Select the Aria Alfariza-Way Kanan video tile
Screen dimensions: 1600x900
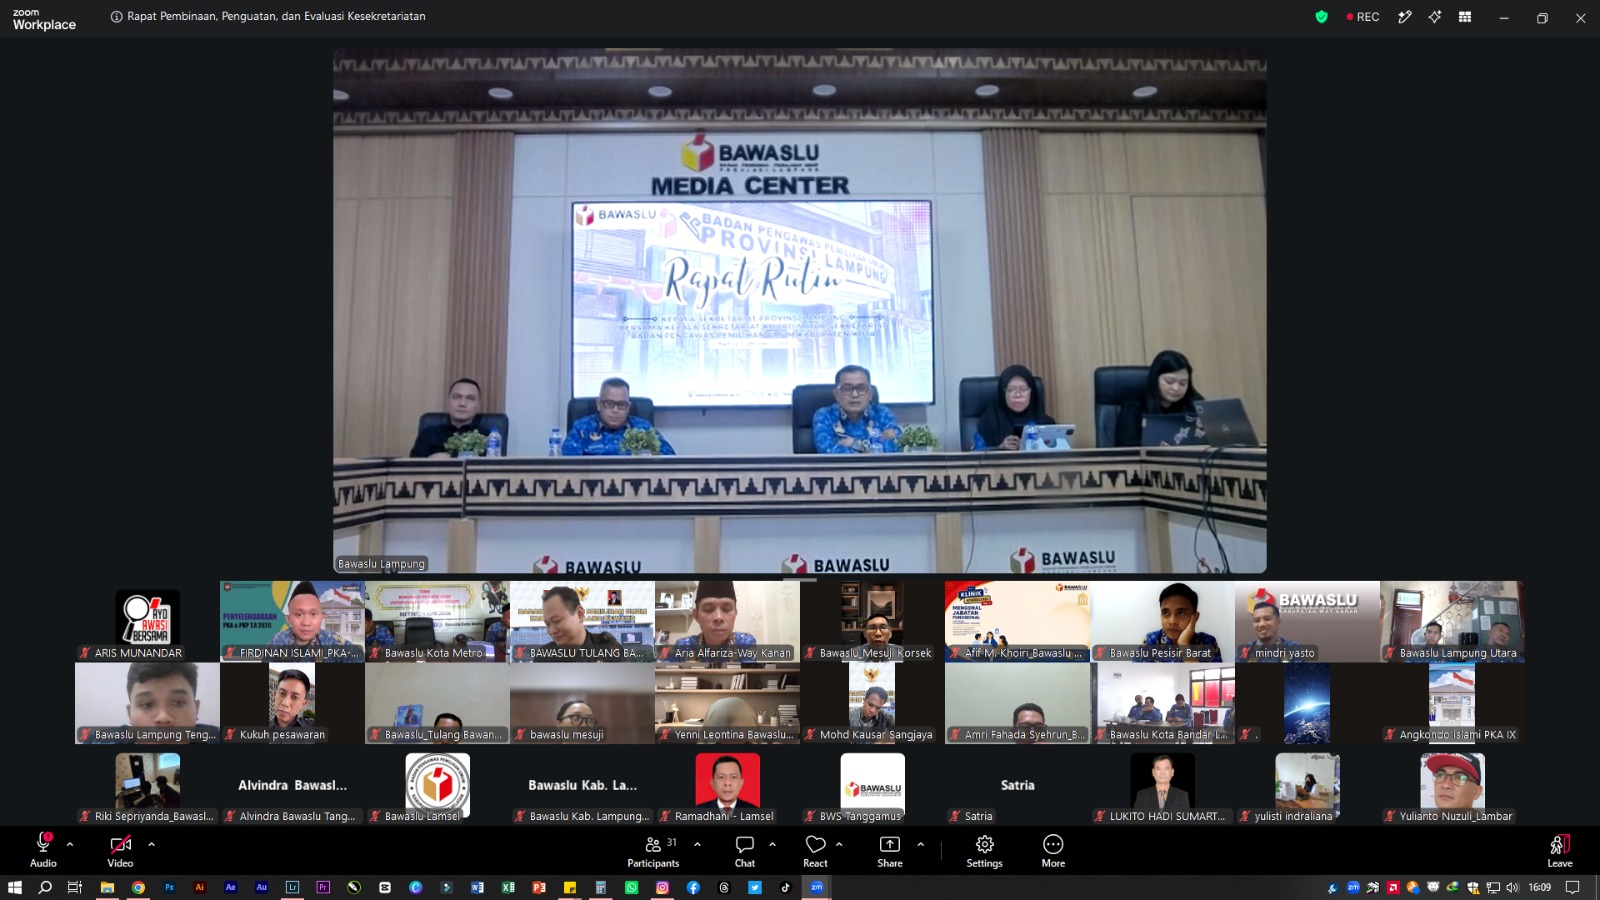coord(727,622)
